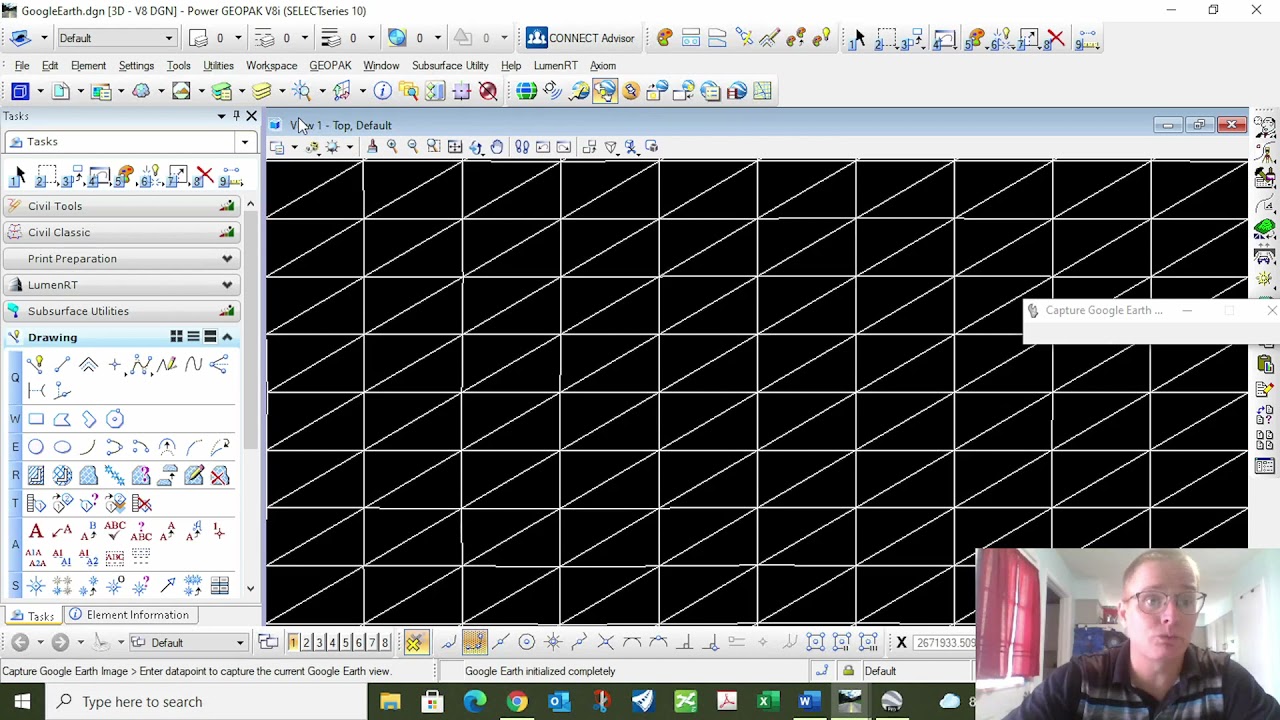The image size is (1280, 720).
Task: Select the Delete Pattern tool
Action: tap(220, 476)
